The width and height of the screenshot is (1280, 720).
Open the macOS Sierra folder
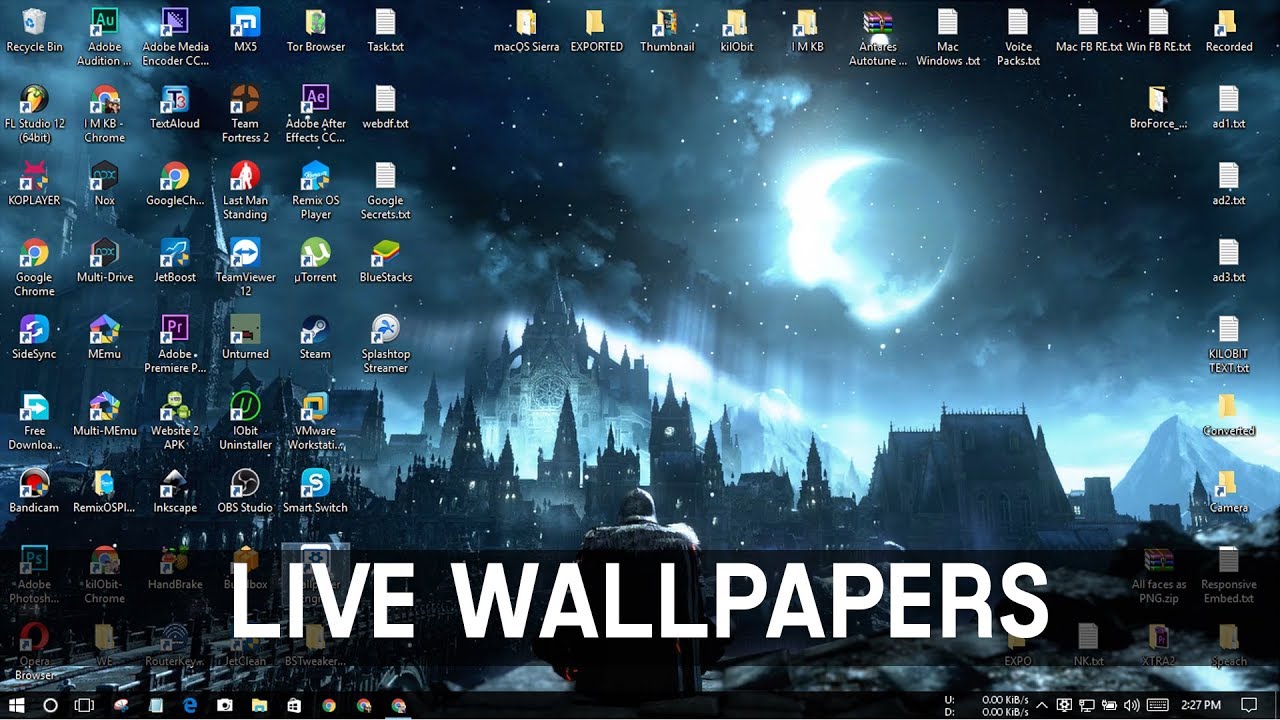[526, 30]
